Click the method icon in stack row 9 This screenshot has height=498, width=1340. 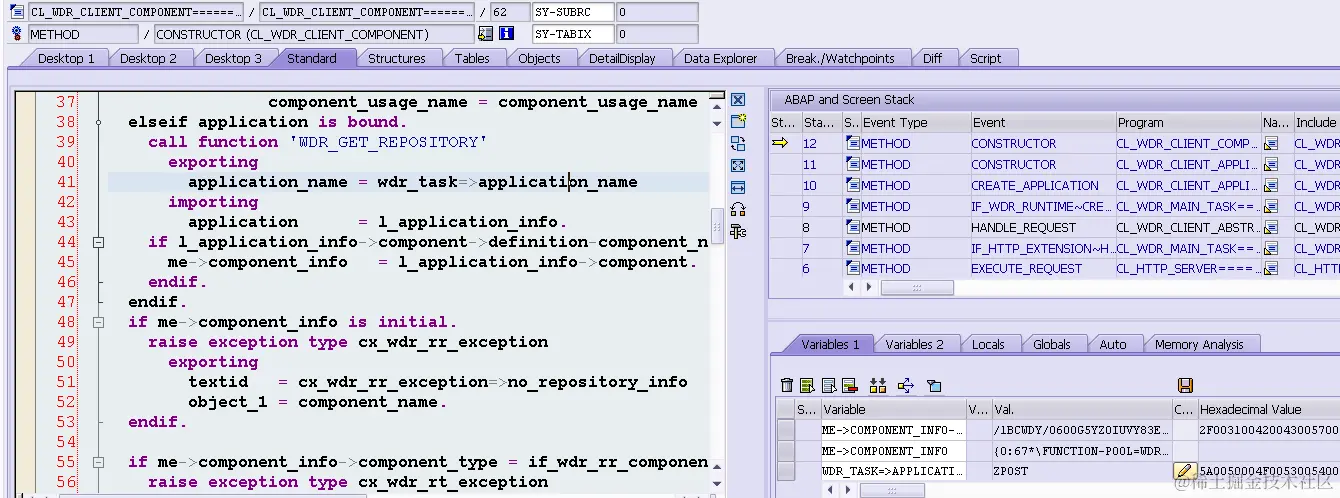click(x=852, y=207)
